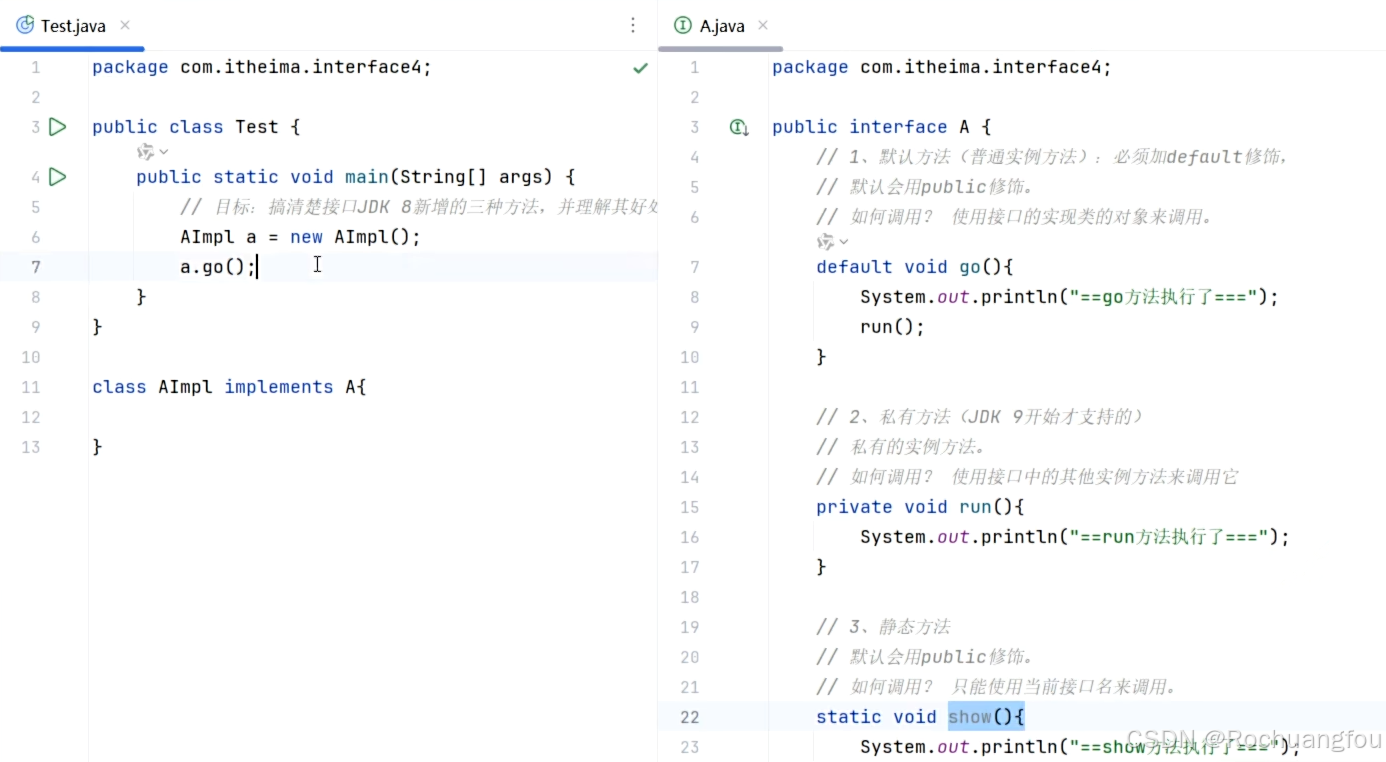Click the AI inlay icon above the main method

click(146, 152)
